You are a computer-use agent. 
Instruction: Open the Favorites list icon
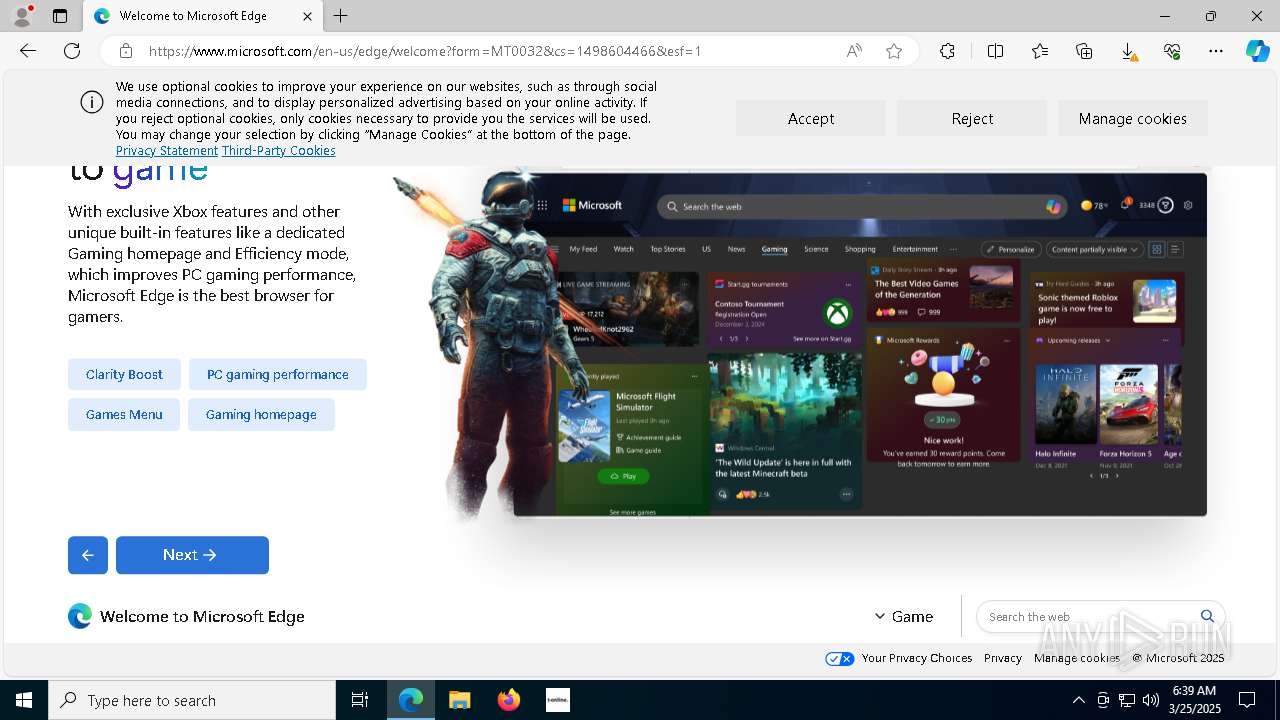tap(1040, 51)
